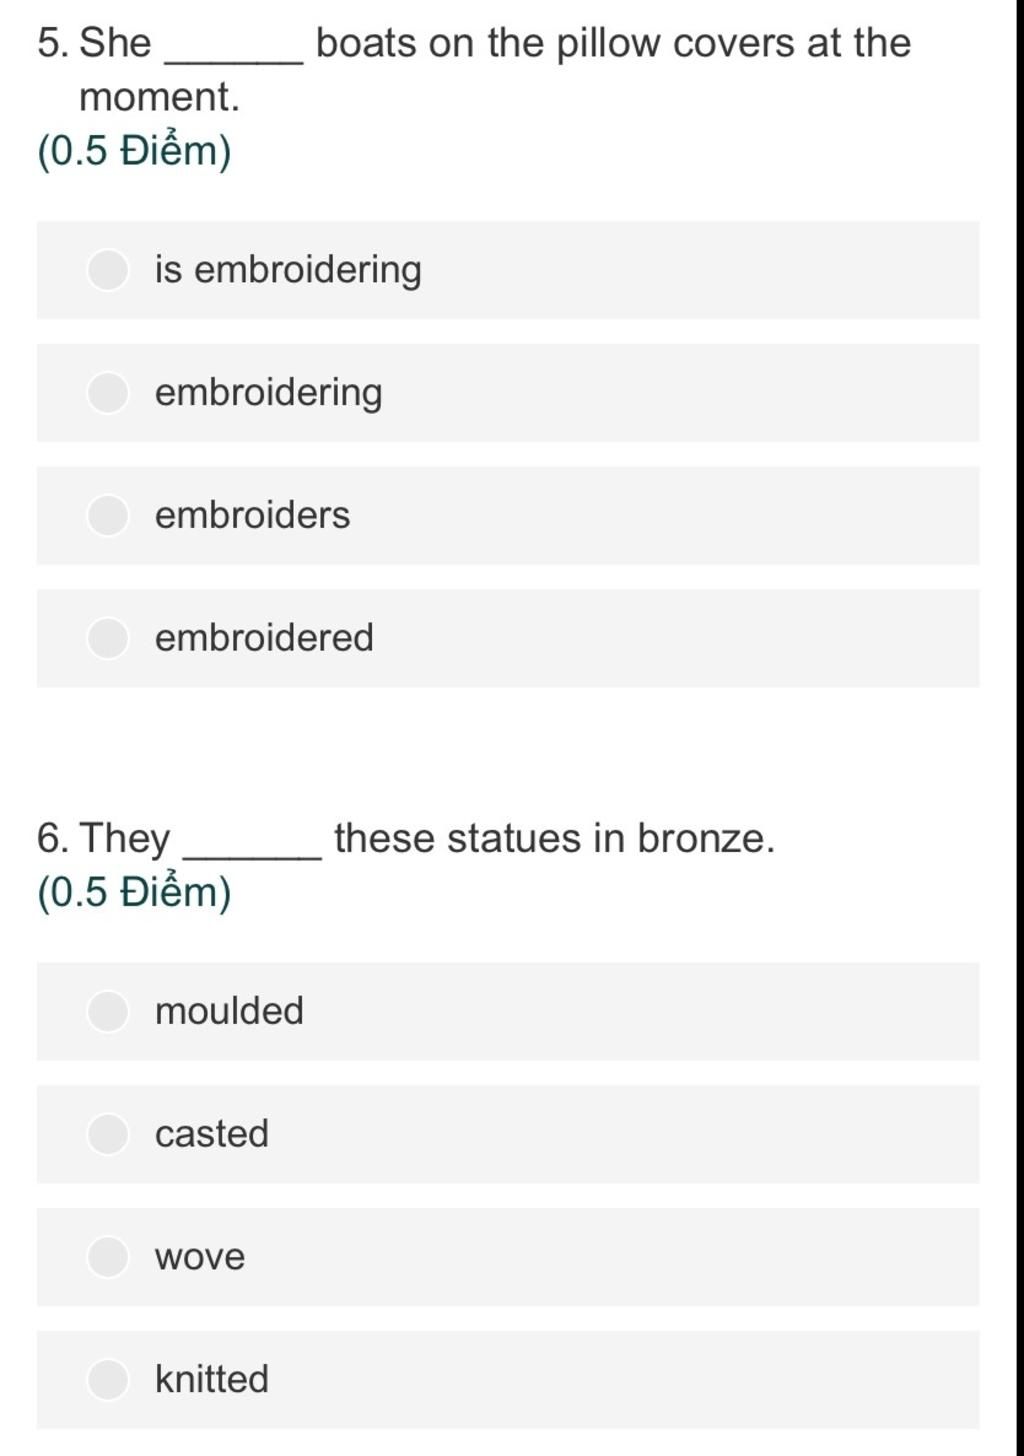Click question 5 'She ___ boats' text
The image size is (1024, 1456).
474,70
